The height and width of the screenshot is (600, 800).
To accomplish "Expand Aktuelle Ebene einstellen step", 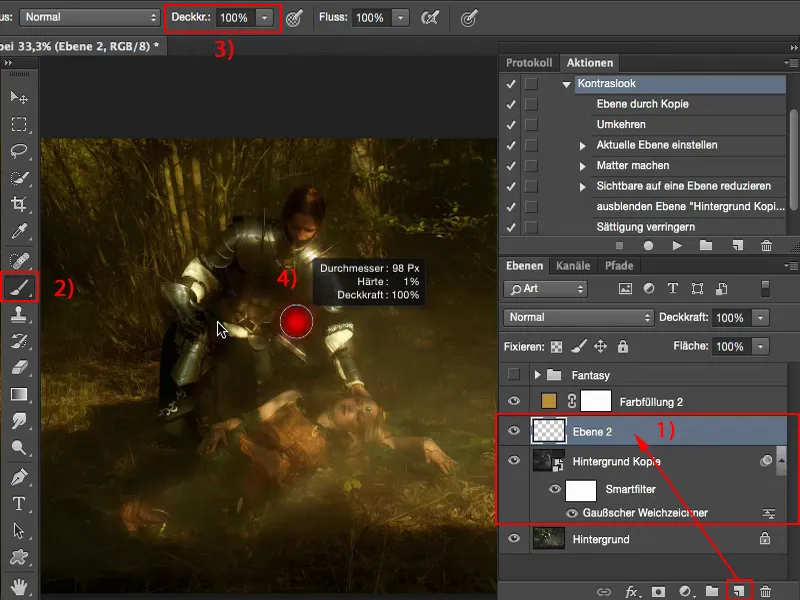I will 582,146.
